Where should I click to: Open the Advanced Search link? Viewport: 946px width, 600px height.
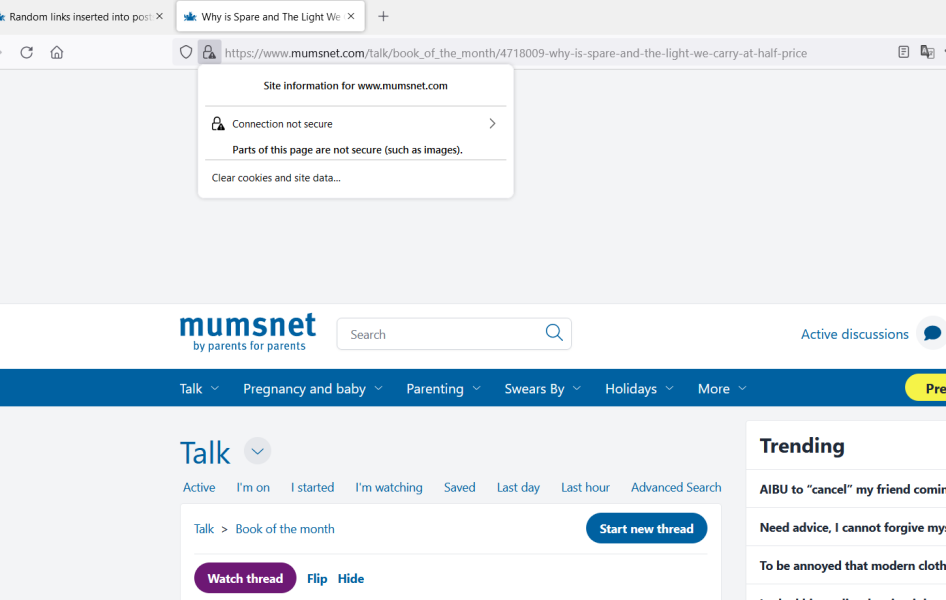[x=676, y=487]
